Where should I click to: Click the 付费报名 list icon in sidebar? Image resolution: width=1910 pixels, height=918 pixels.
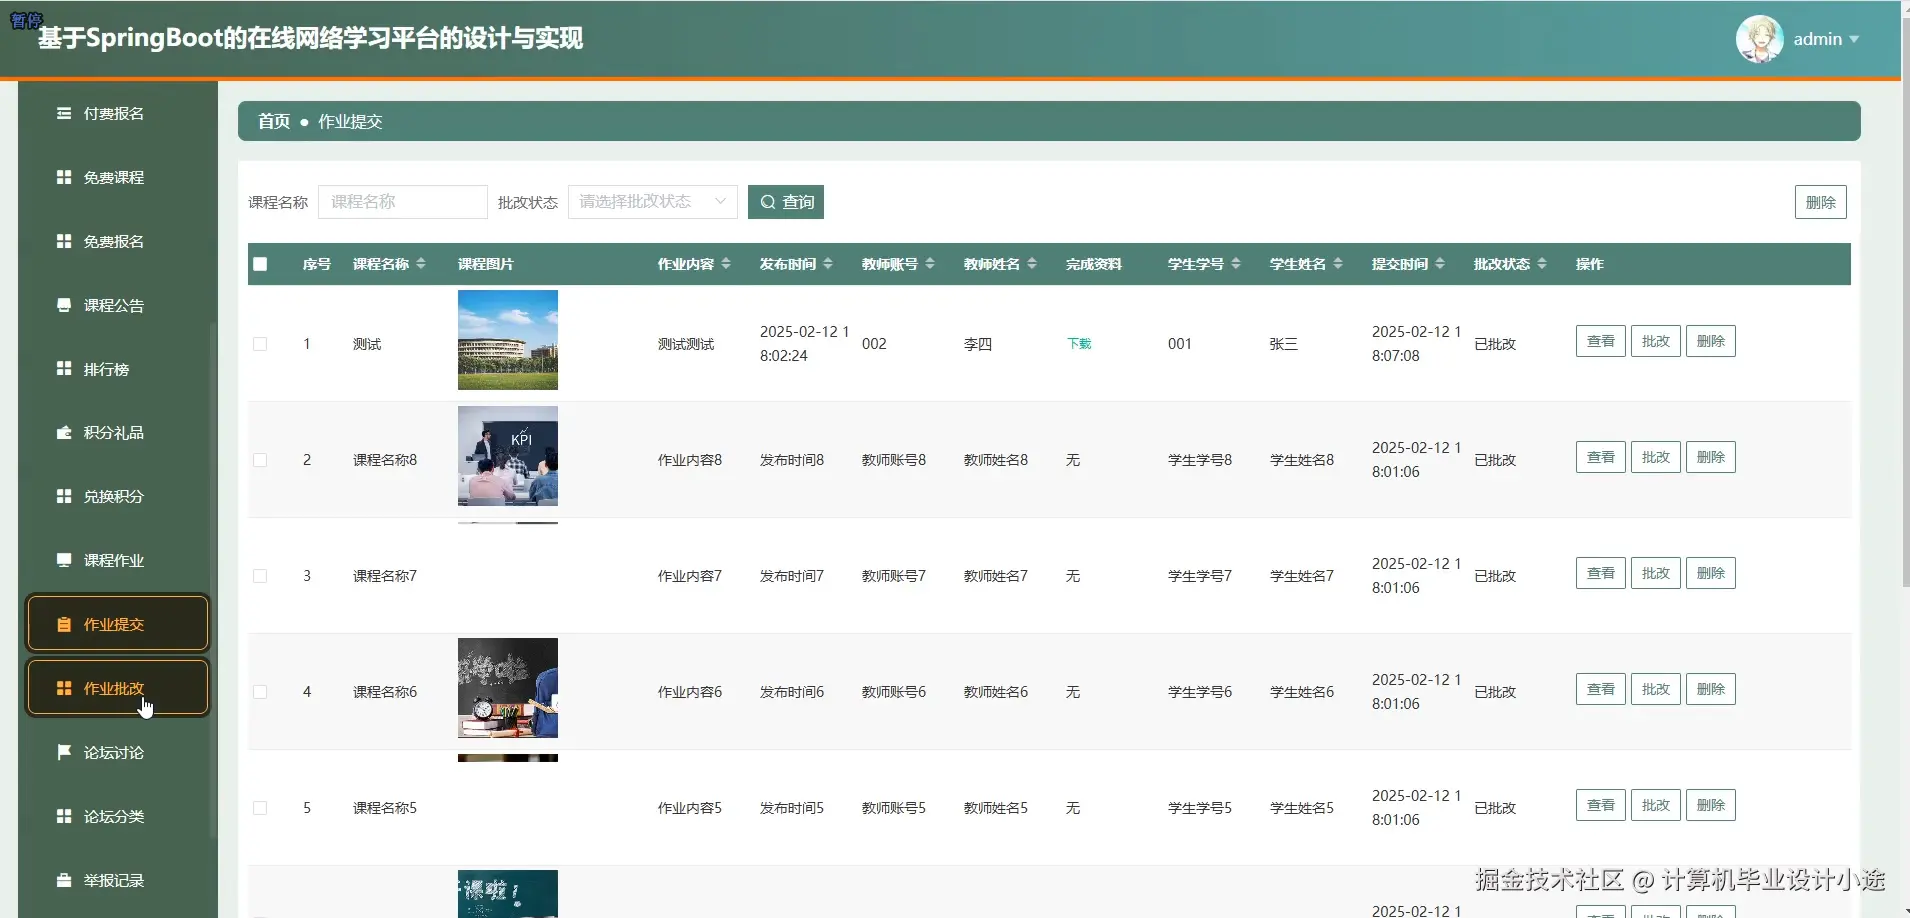[x=64, y=113]
